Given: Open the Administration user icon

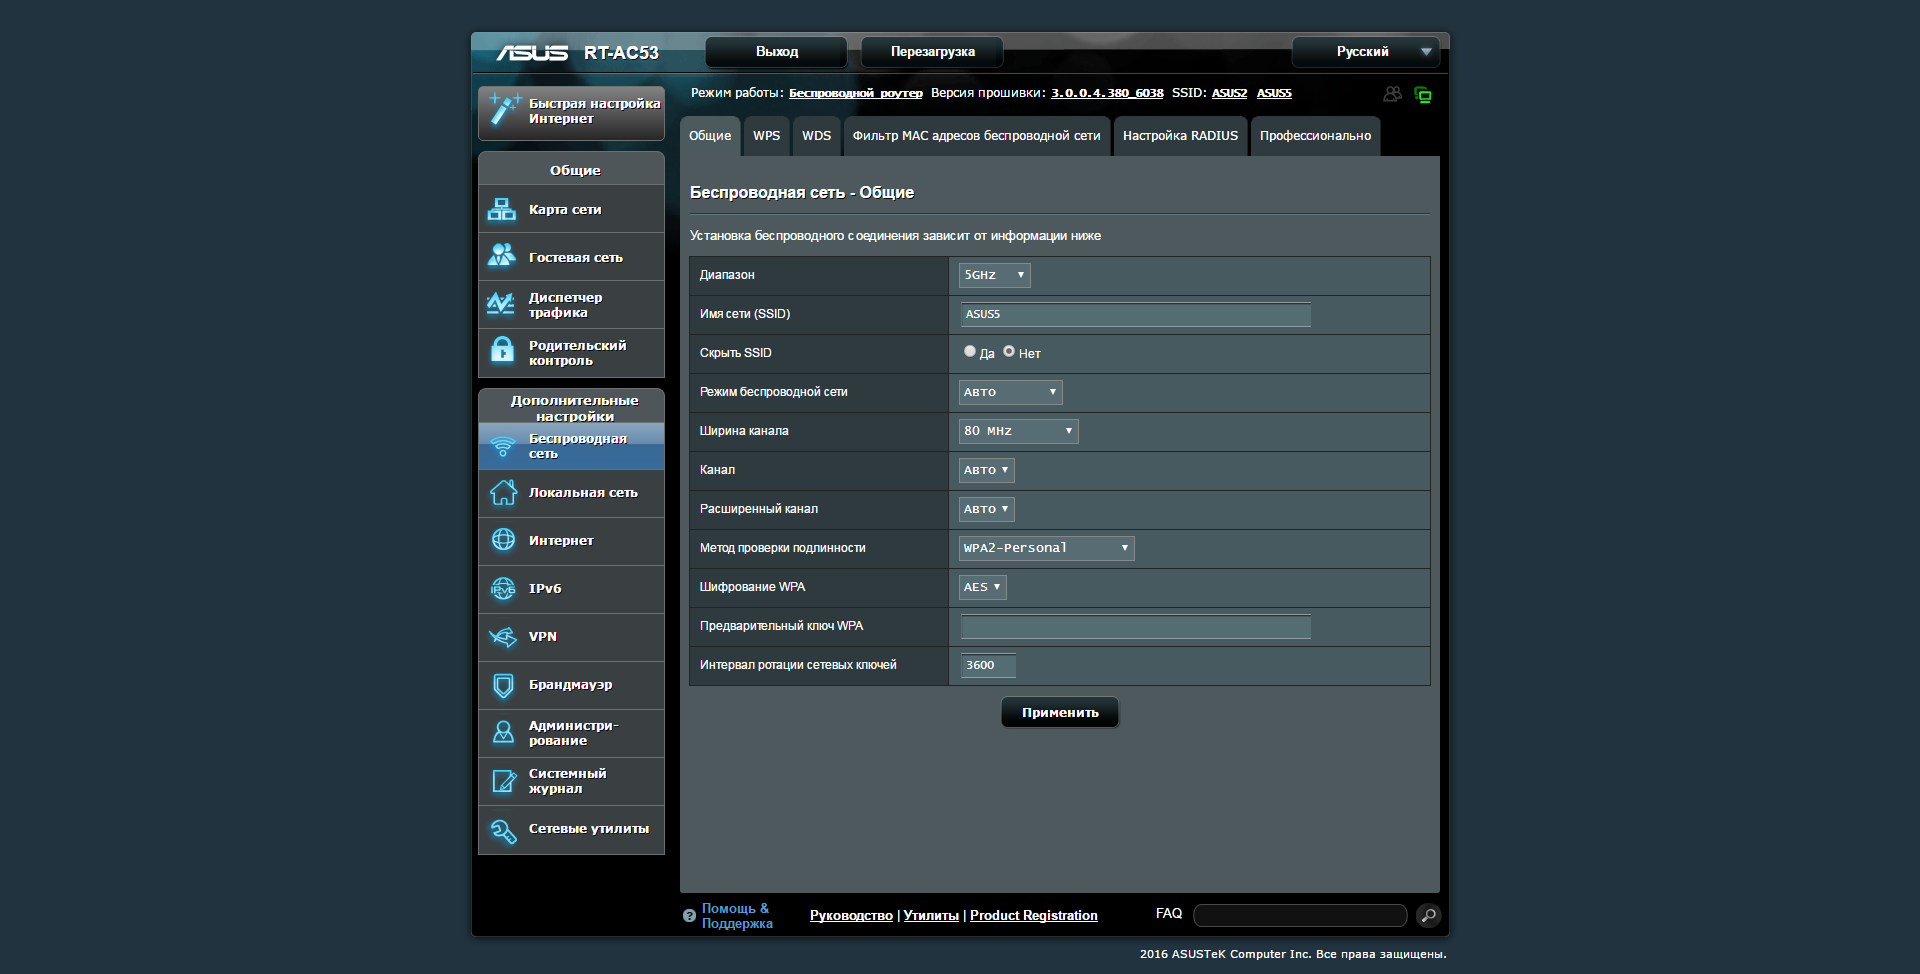Looking at the screenshot, I should tap(503, 733).
